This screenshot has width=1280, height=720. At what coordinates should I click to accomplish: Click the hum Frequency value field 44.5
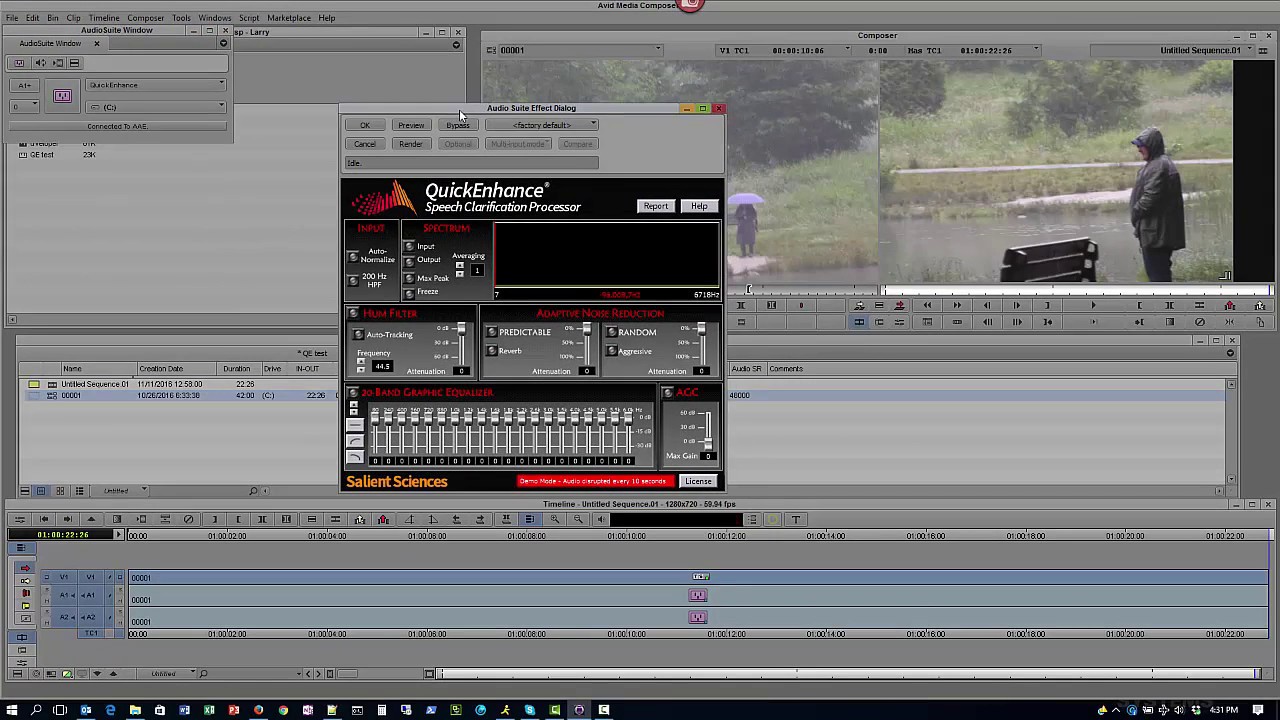coord(382,367)
